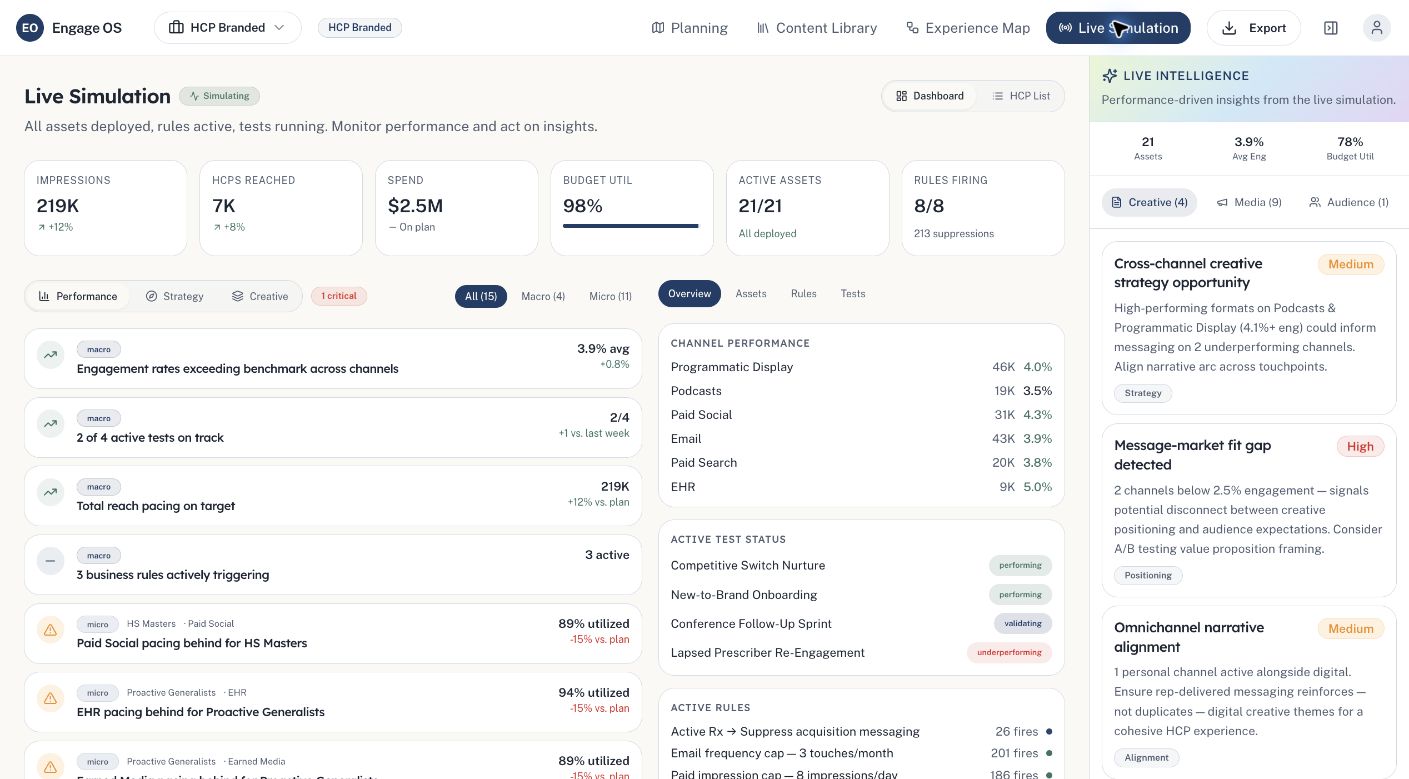Switch to HCP List view
This screenshot has width=1409, height=779.
pyautogui.click(x=1021, y=96)
